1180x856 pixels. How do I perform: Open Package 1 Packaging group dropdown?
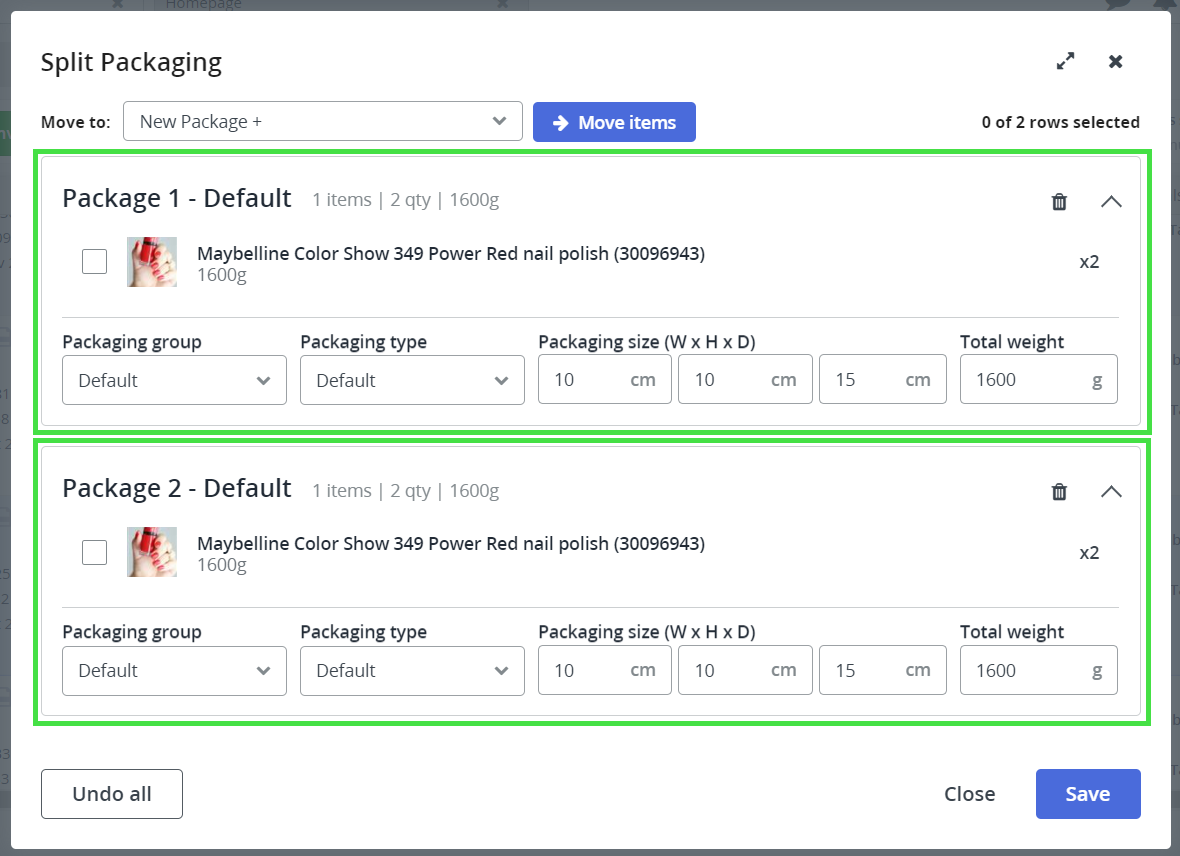[174, 381]
